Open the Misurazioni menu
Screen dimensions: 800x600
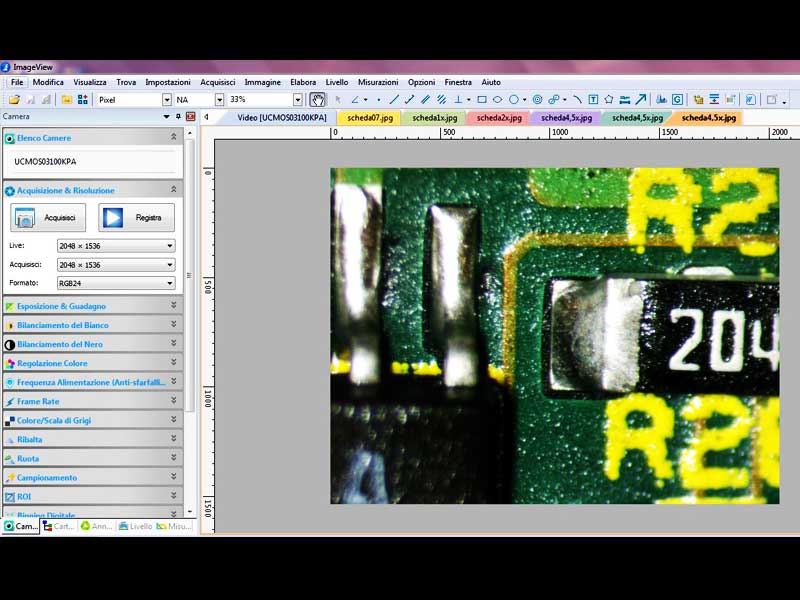378,82
